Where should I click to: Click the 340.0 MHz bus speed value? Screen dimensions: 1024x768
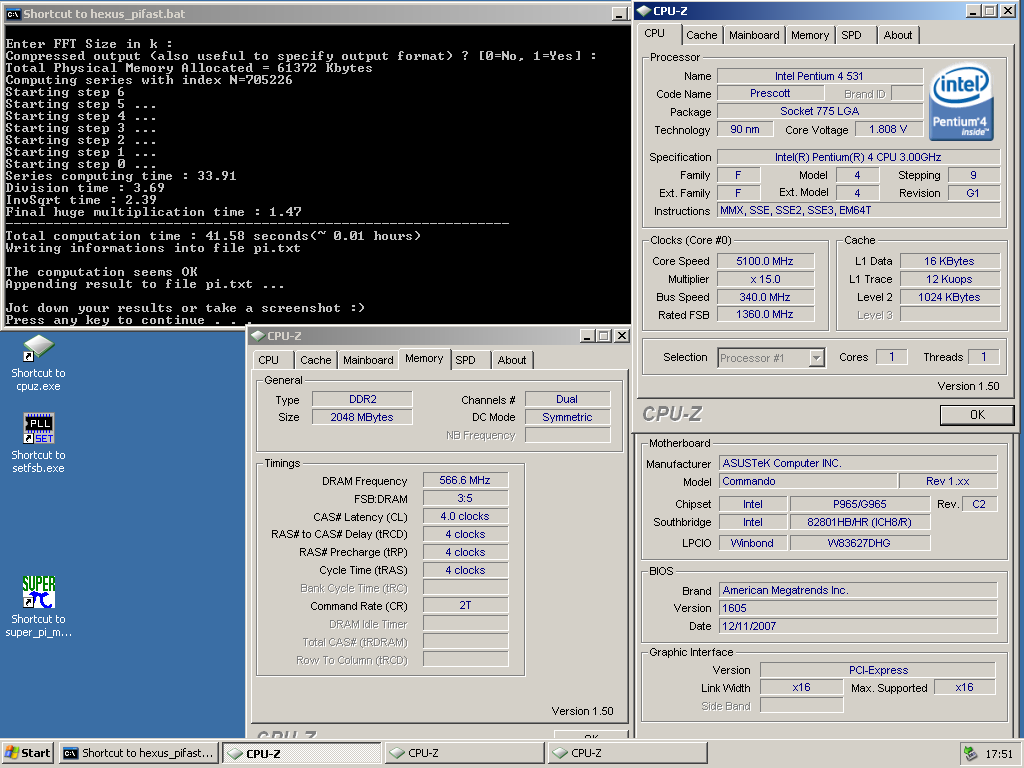pyautogui.click(x=765, y=297)
